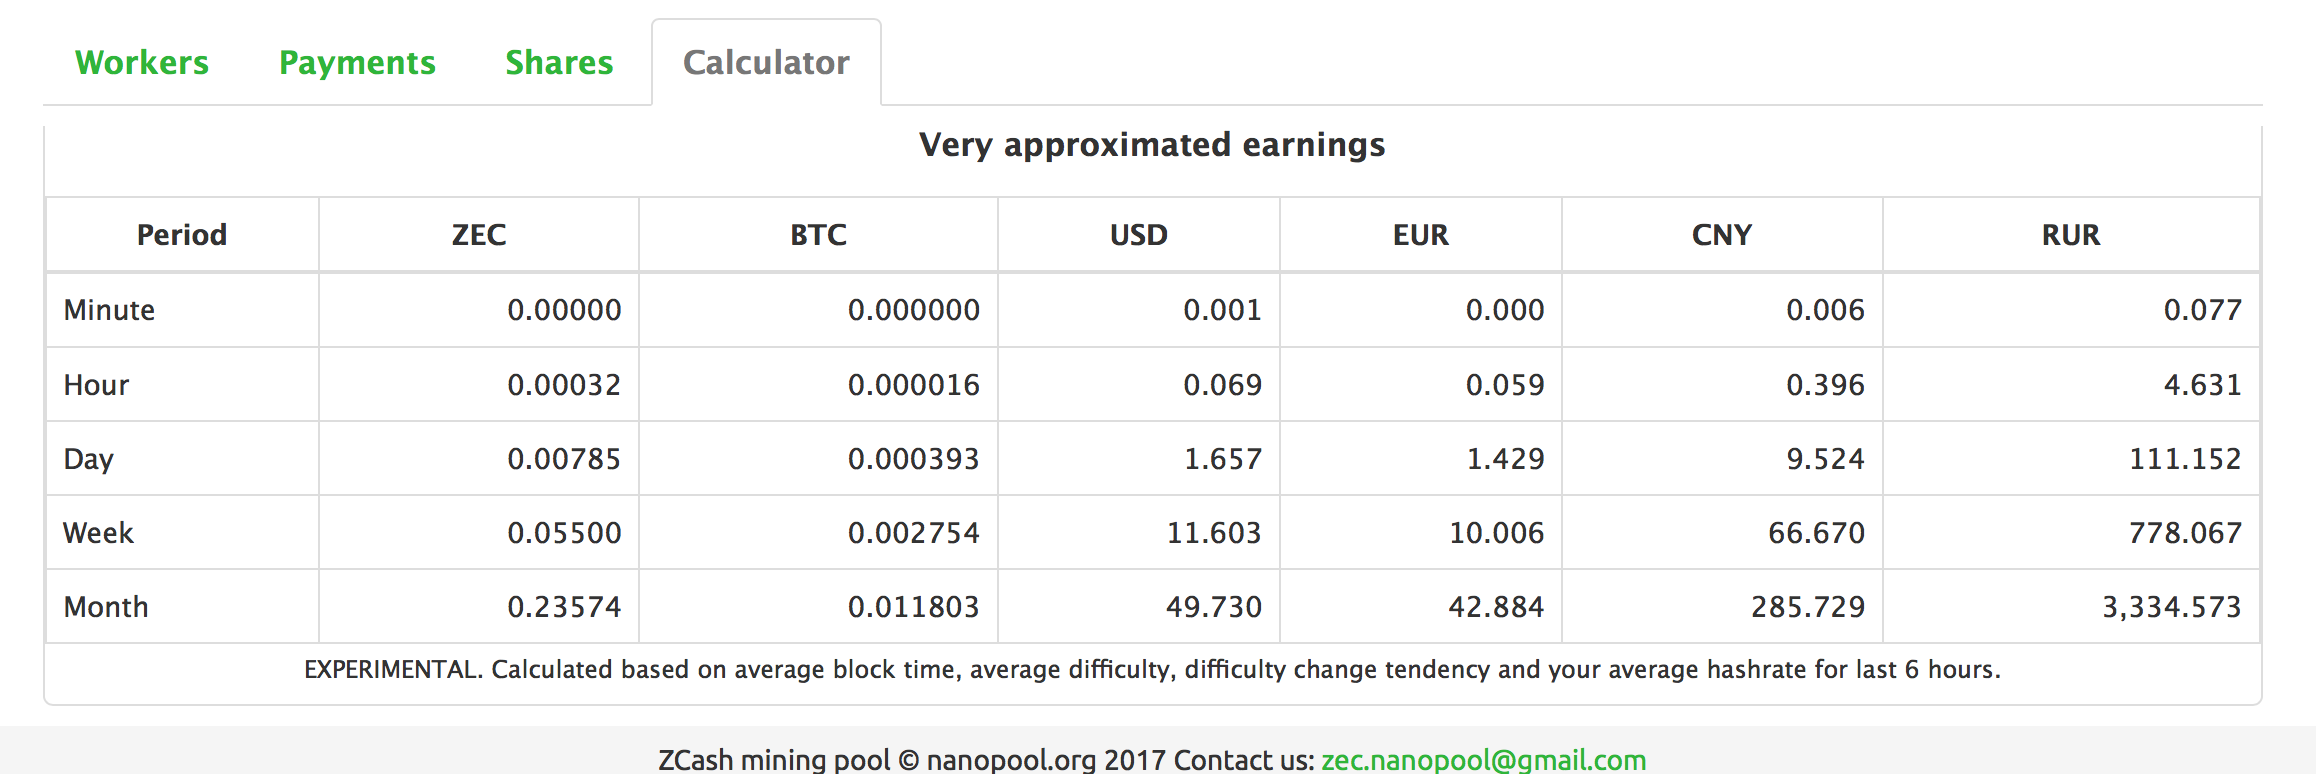
Task: Switch to the Payments tab
Action: (357, 62)
